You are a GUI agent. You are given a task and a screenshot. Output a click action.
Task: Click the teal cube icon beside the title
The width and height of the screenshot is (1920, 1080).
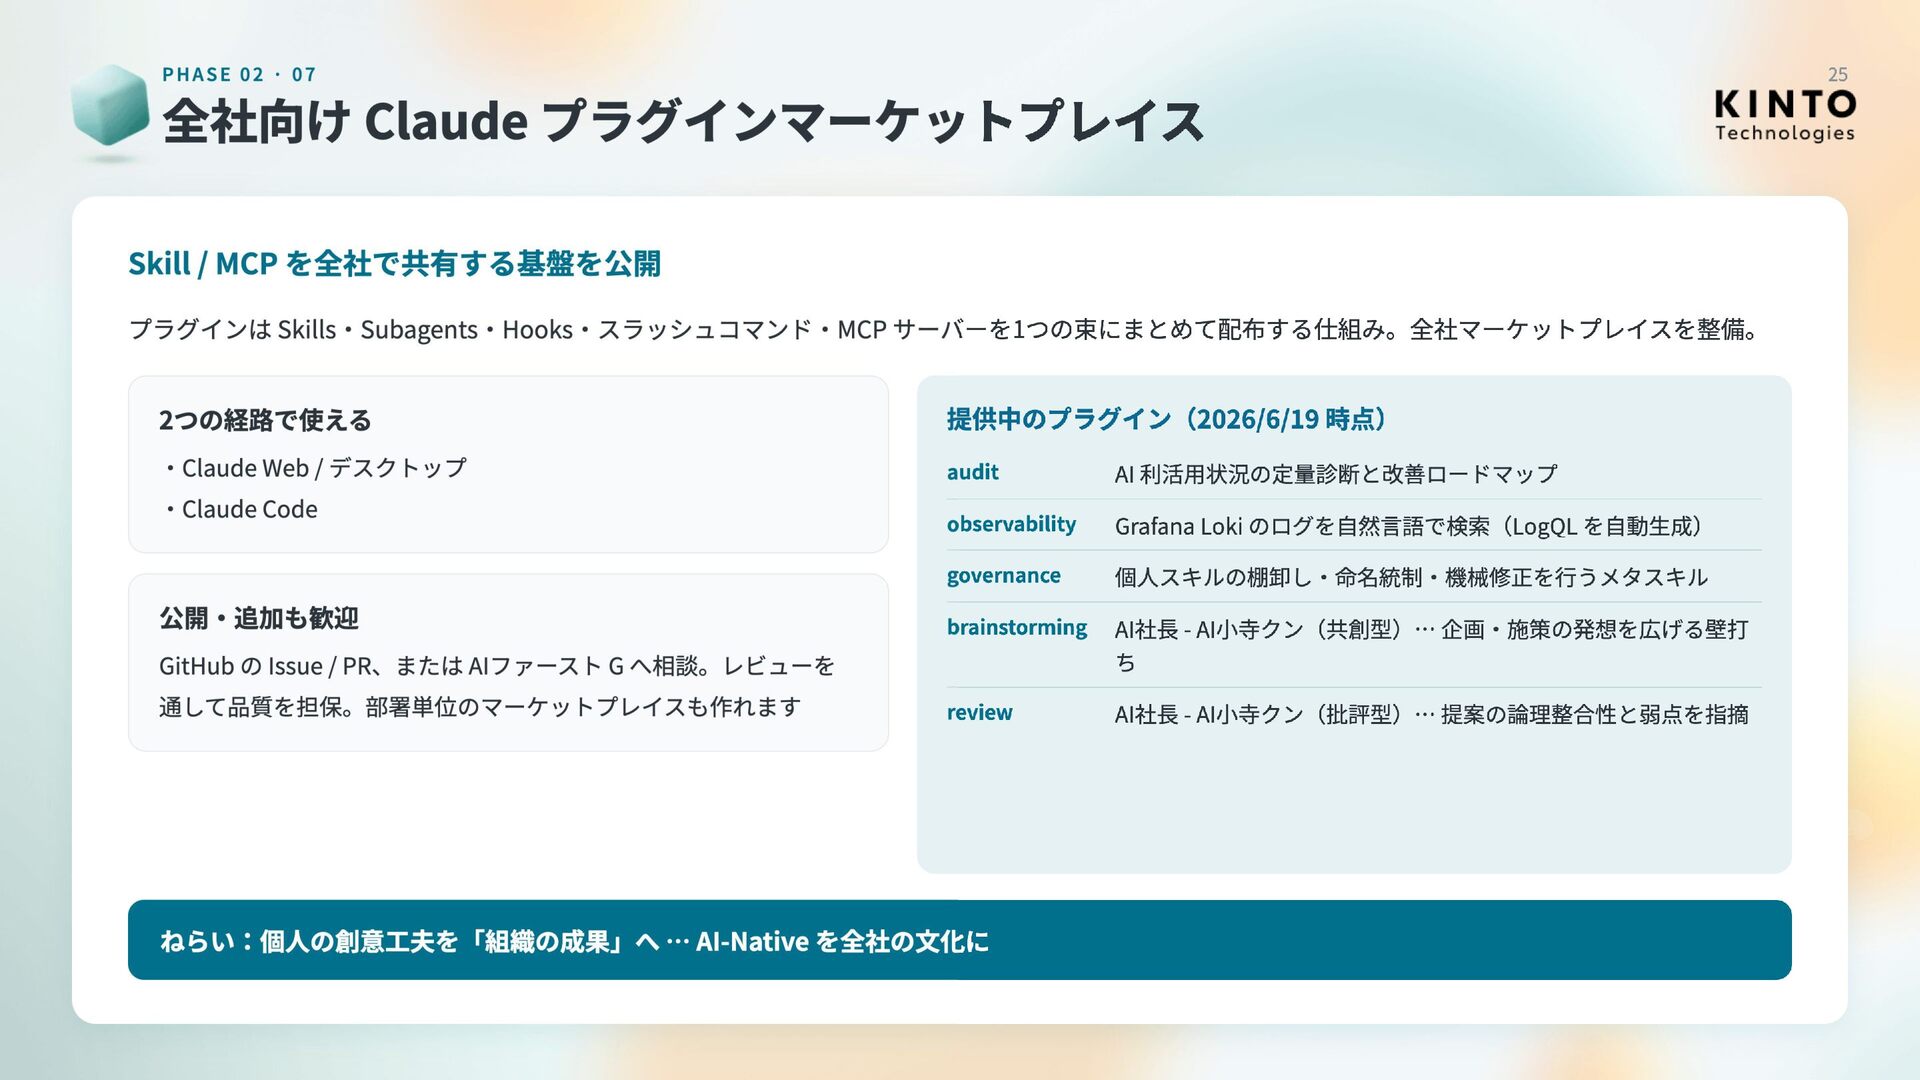tap(110, 107)
